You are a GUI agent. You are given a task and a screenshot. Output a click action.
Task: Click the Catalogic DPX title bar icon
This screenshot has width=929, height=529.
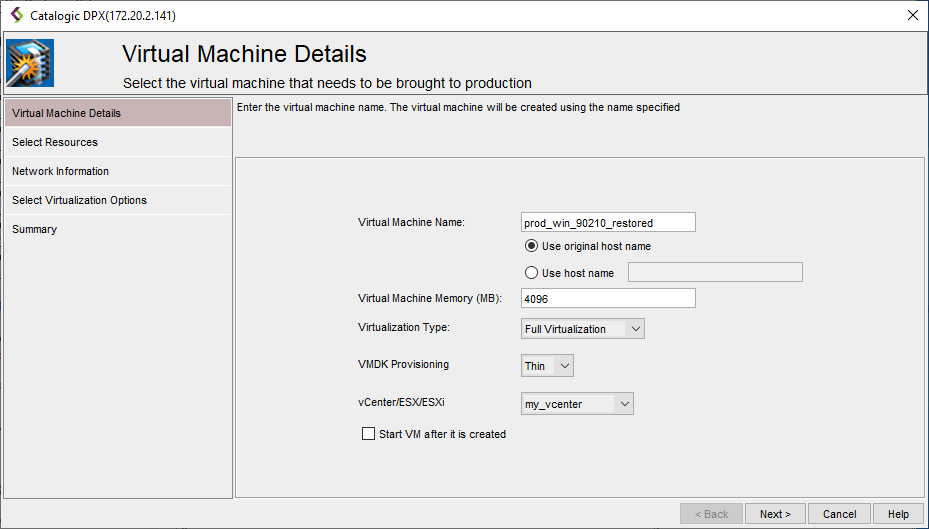point(16,15)
